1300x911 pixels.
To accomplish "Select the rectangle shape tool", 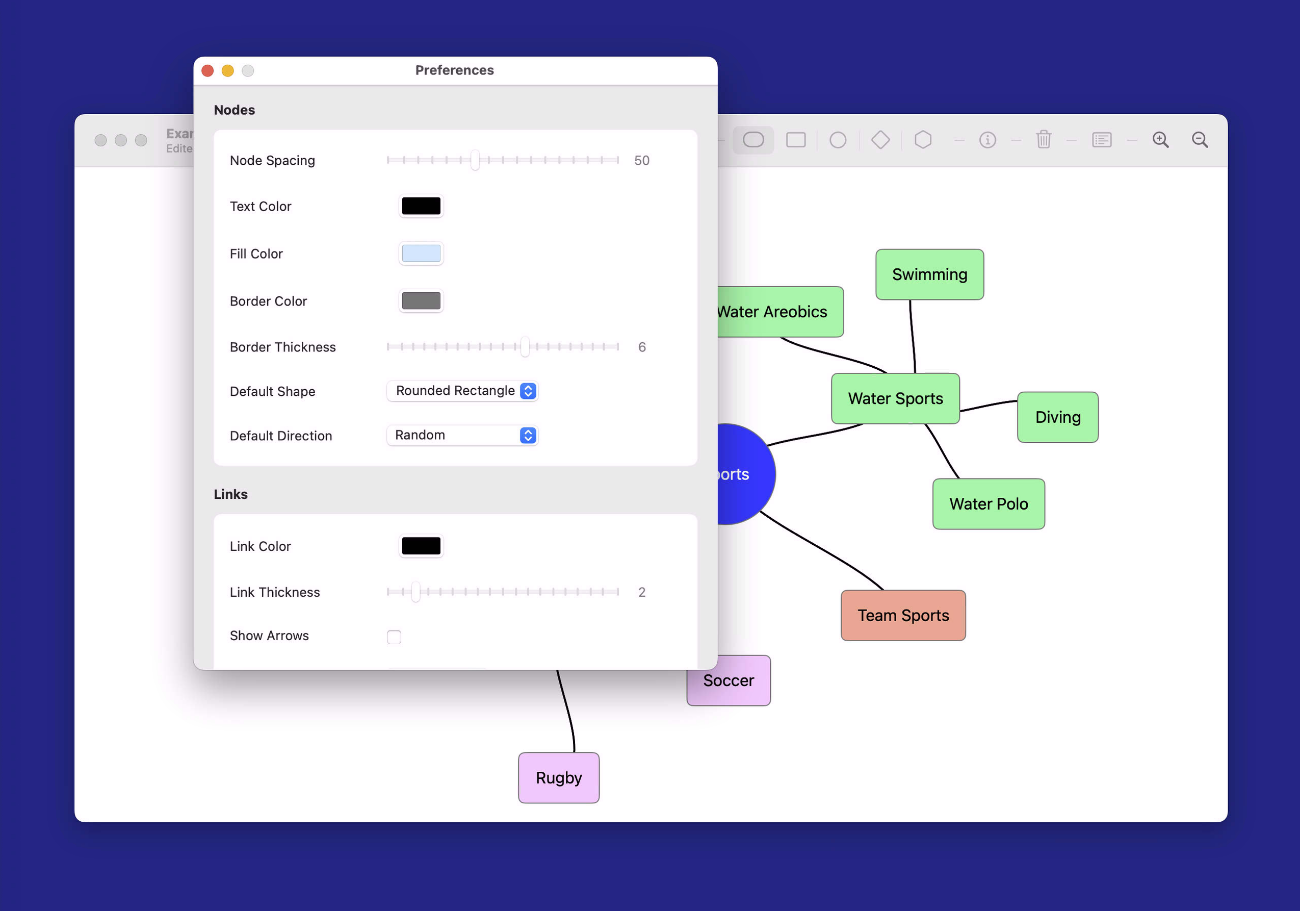I will pos(796,140).
